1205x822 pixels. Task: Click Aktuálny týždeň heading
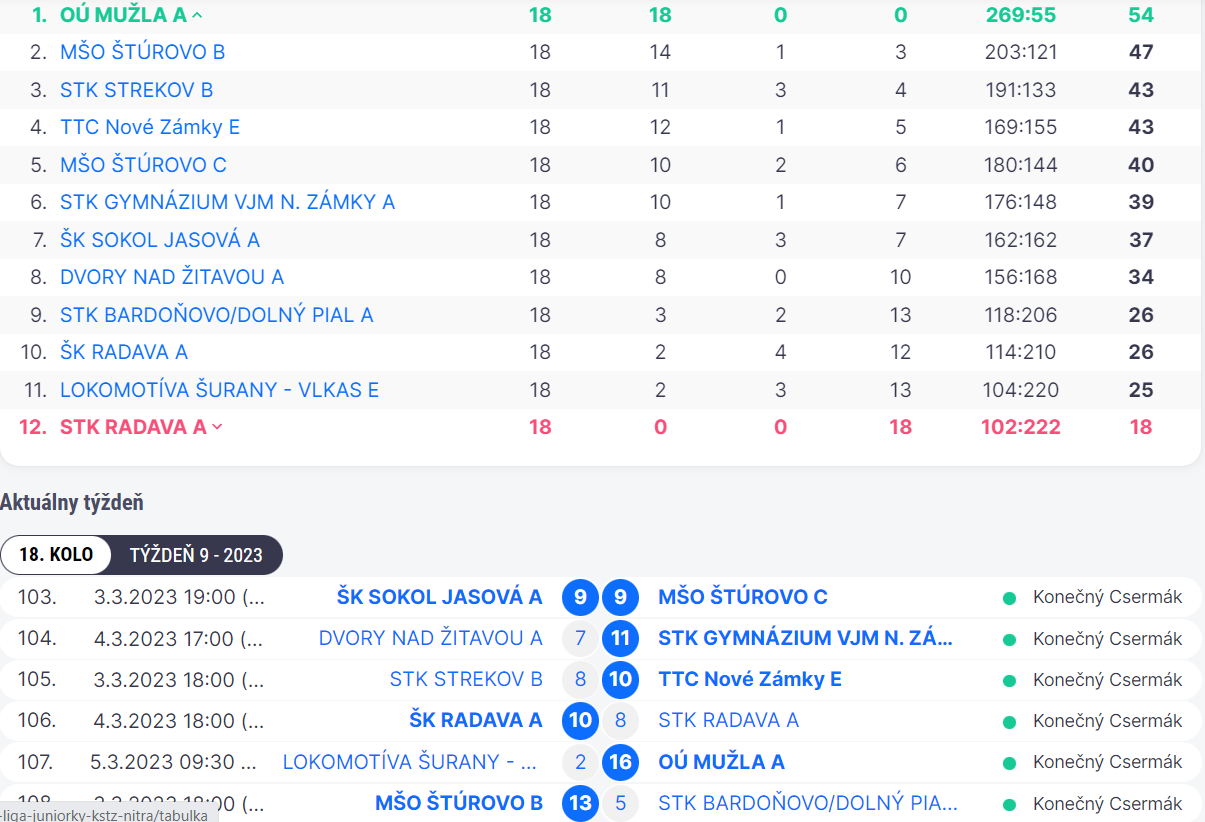coord(72,502)
